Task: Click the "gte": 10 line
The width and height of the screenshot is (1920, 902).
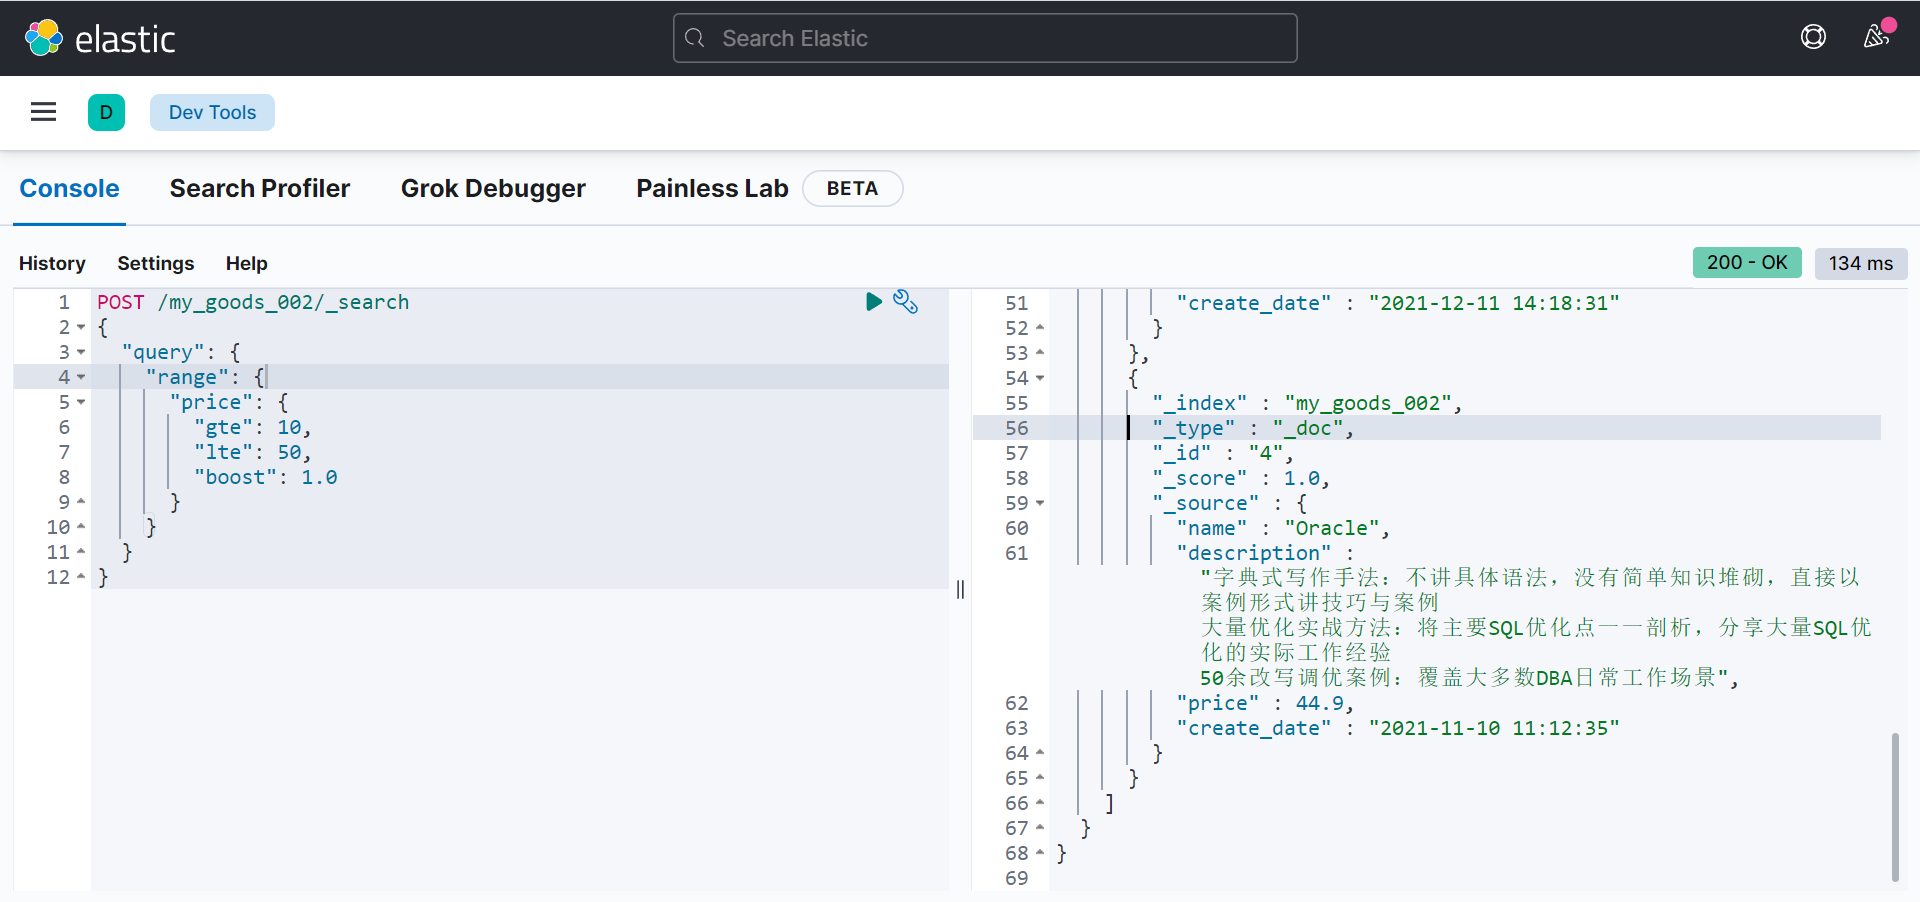Action: pos(253,427)
